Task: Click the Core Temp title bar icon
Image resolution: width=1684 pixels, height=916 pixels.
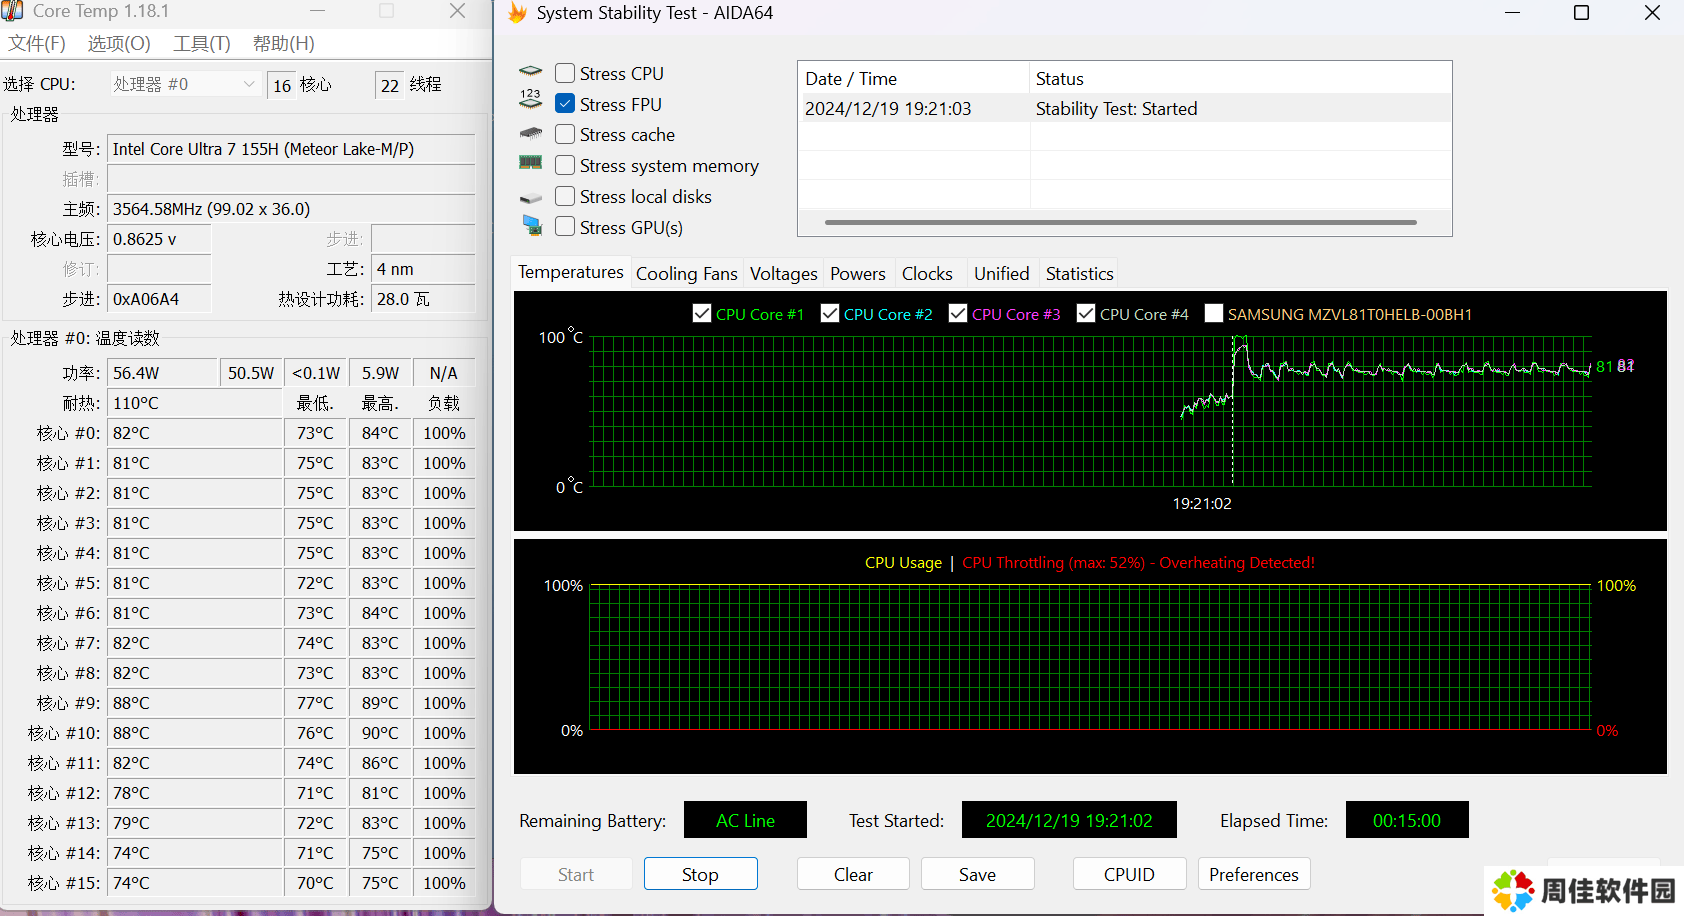Action: [x=12, y=11]
